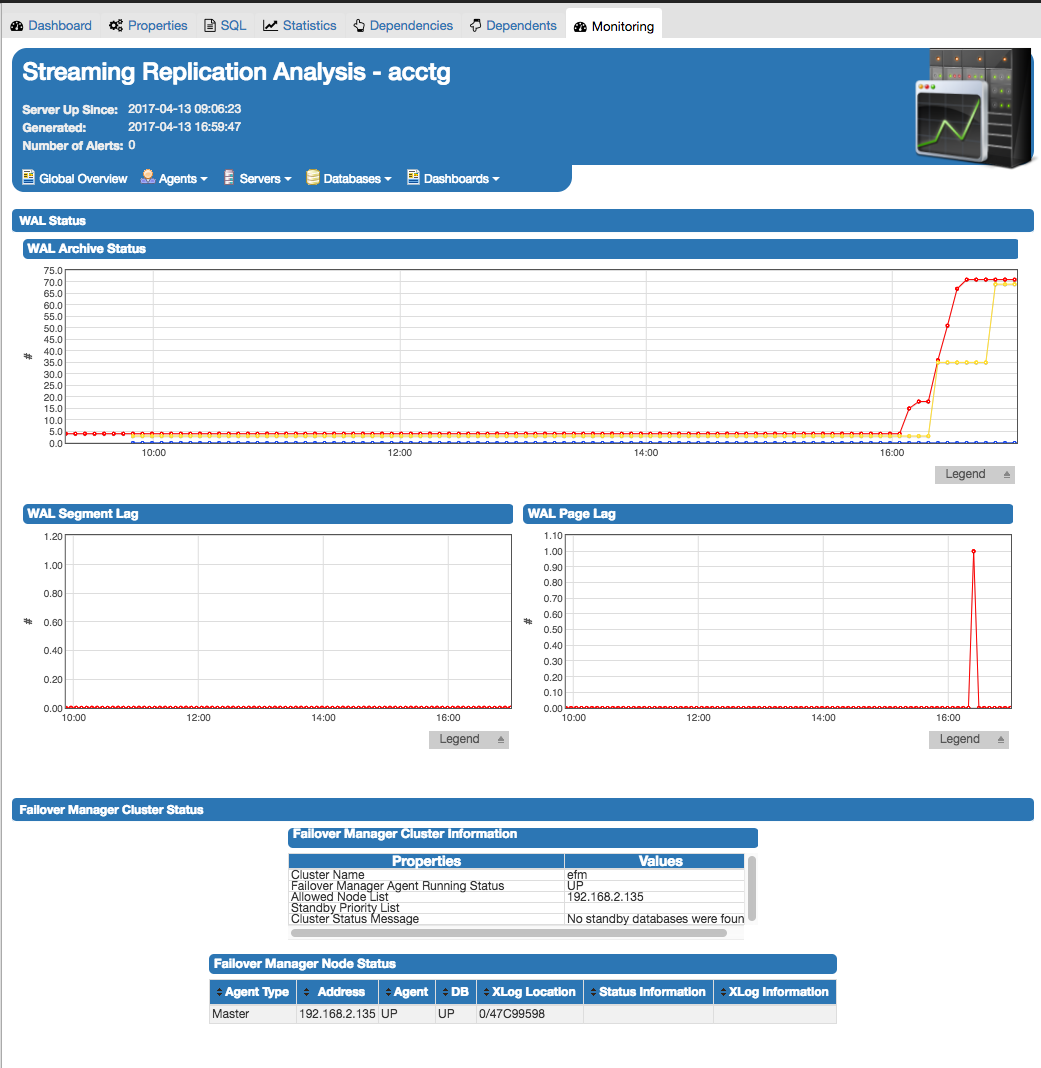Select the Allowed Node List row
Image resolution: width=1041 pixels, height=1068 pixels.
click(516, 896)
